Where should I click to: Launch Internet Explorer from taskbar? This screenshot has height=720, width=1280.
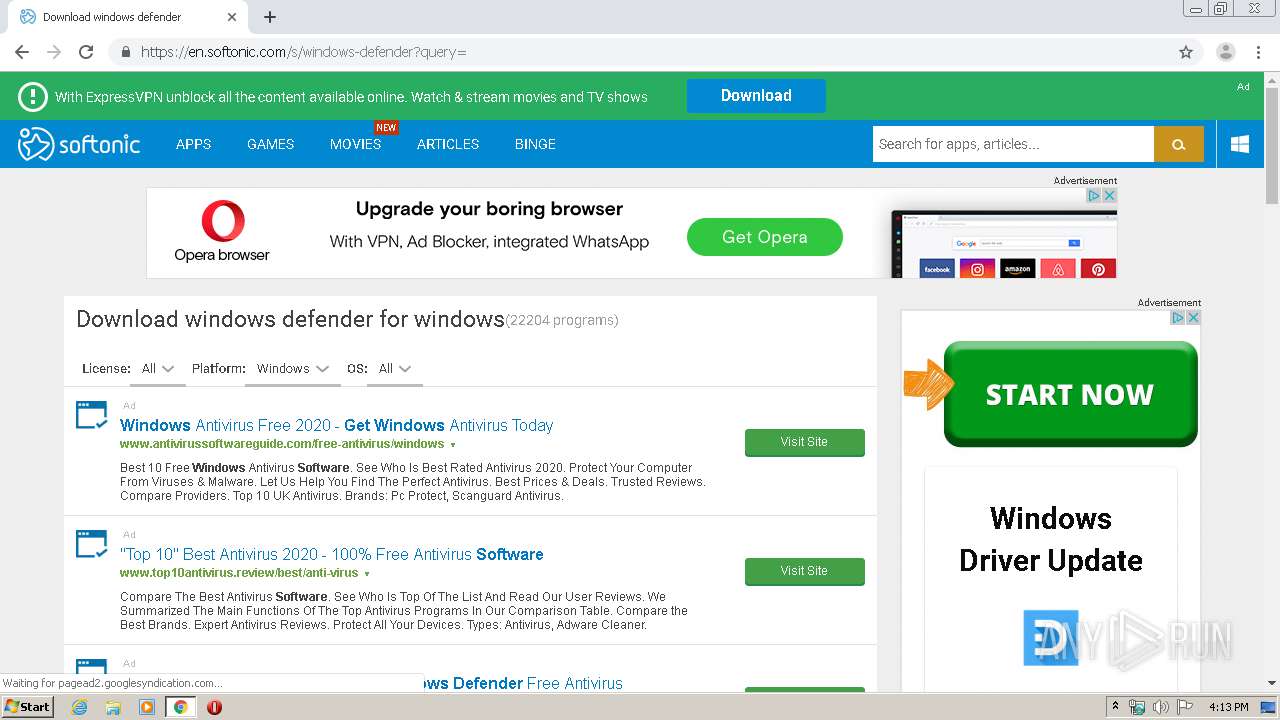point(80,707)
